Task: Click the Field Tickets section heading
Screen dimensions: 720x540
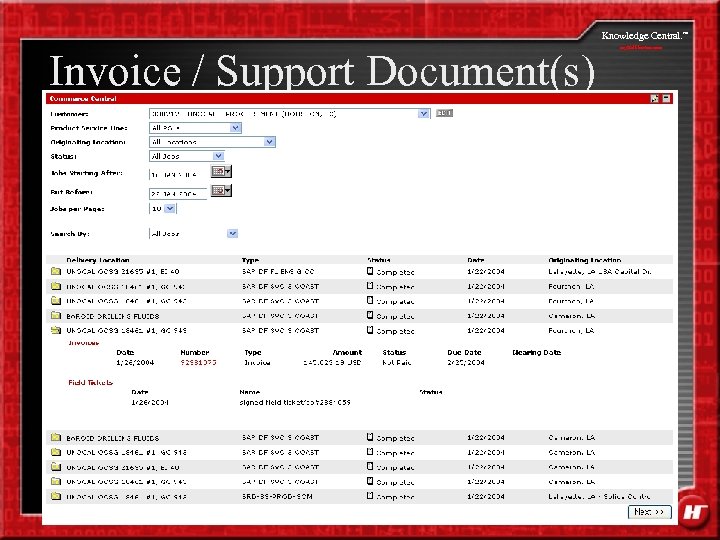Action: 90,382
